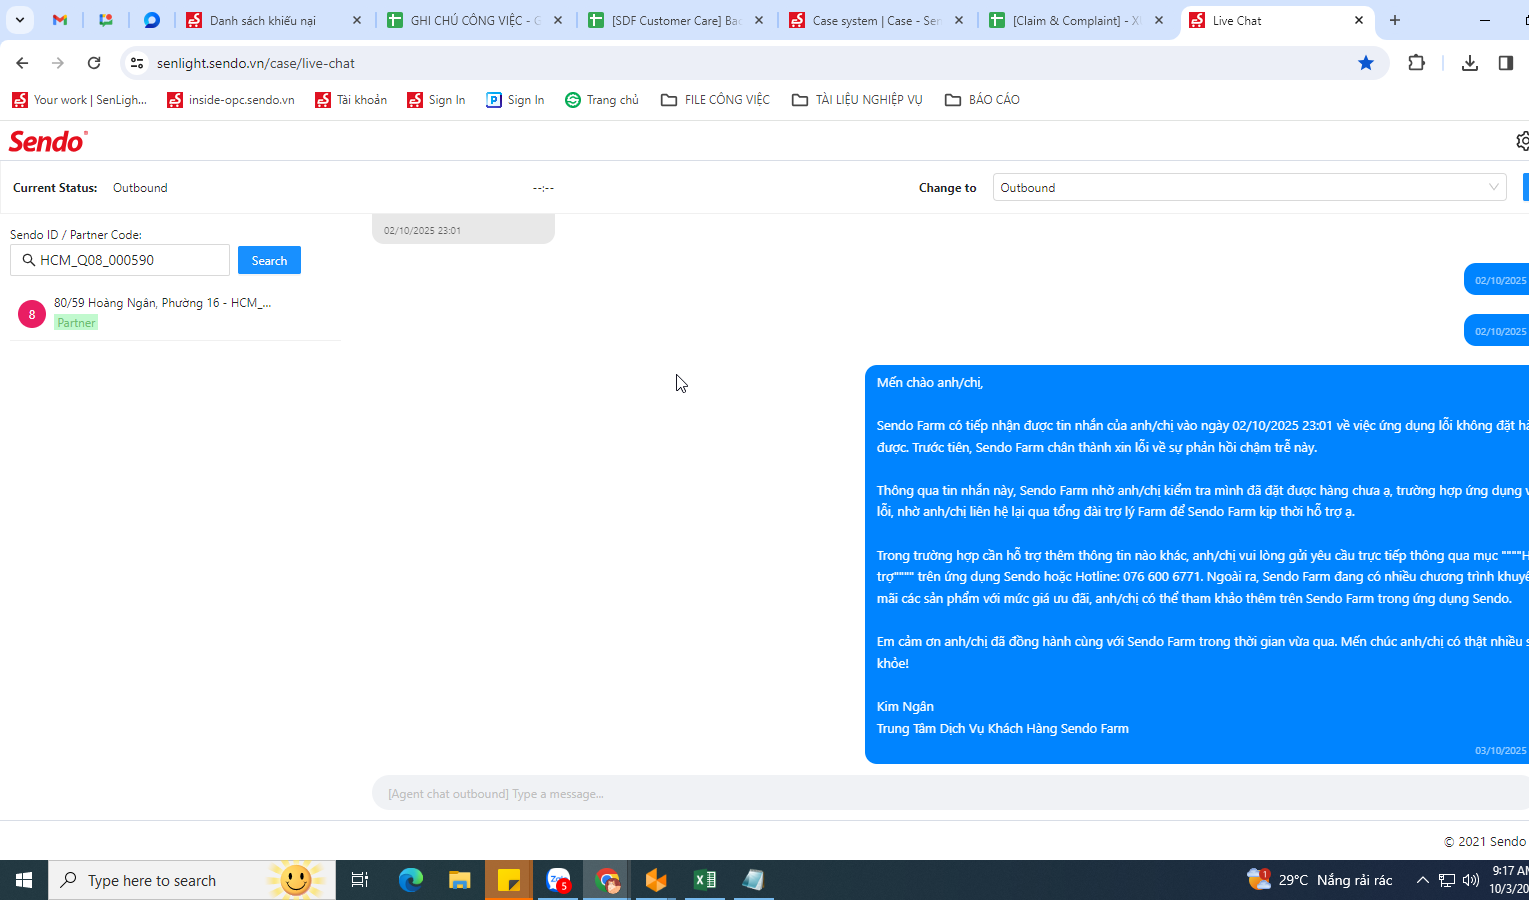Image resolution: width=1529 pixels, height=900 pixels.
Task: Expand the TÀI LIỆU NGHIỆP VỤ bookmark folder
Action: click(x=857, y=100)
